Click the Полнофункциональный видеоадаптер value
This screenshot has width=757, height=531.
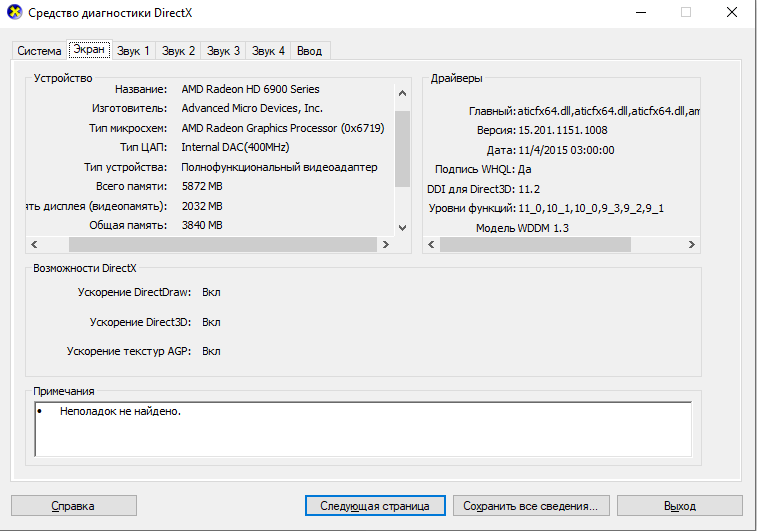tap(280, 168)
